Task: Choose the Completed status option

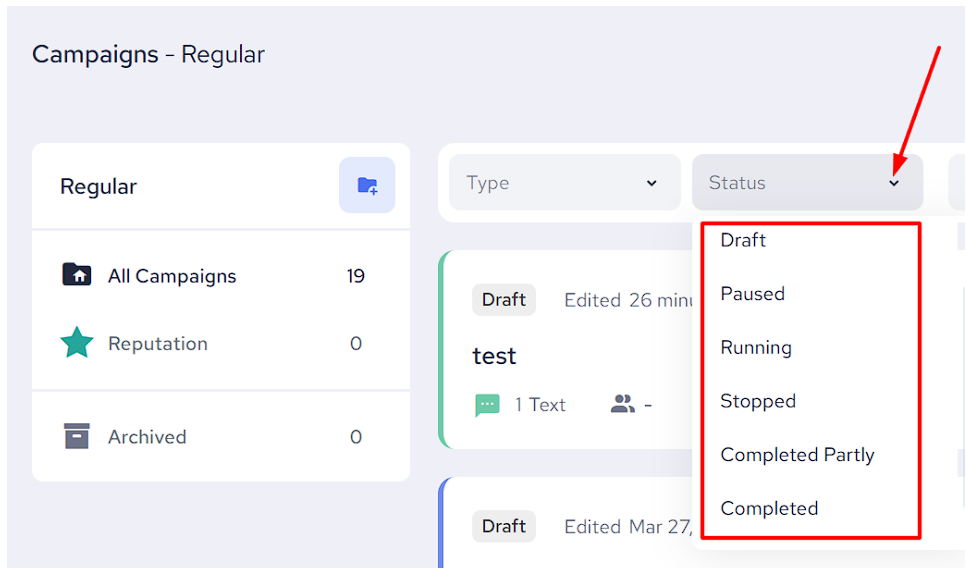Action: [x=769, y=508]
